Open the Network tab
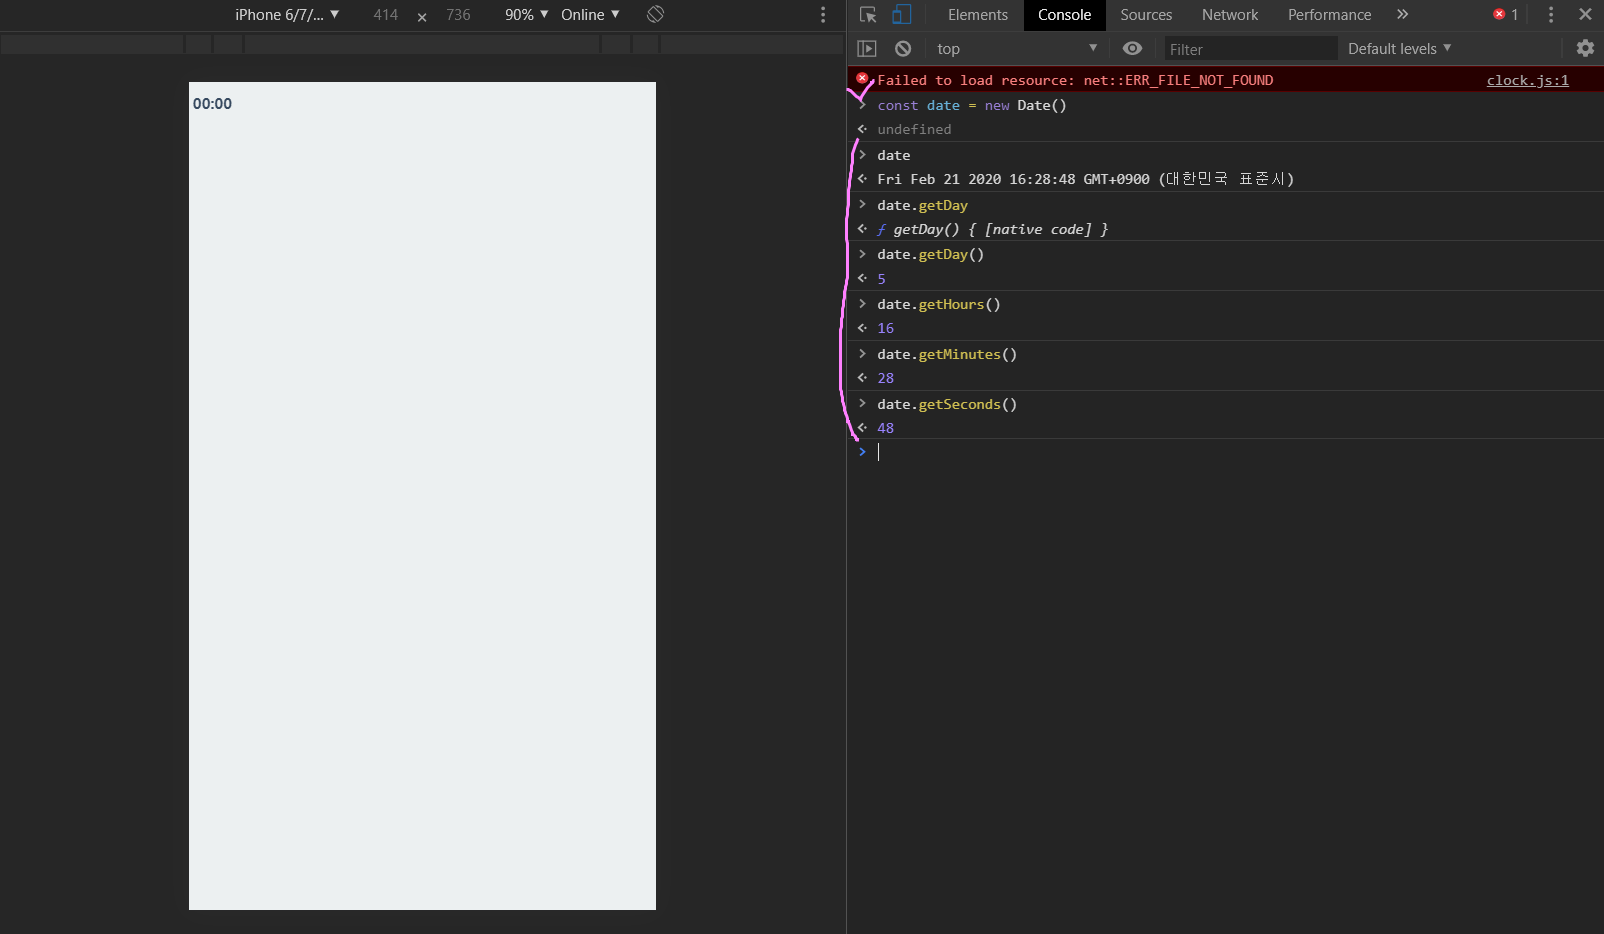This screenshot has height=934, width=1604. tap(1230, 15)
